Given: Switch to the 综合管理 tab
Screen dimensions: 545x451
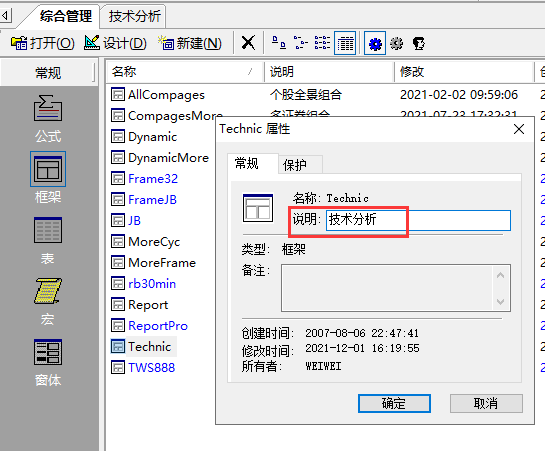Looking at the screenshot, I should point(66,16).
